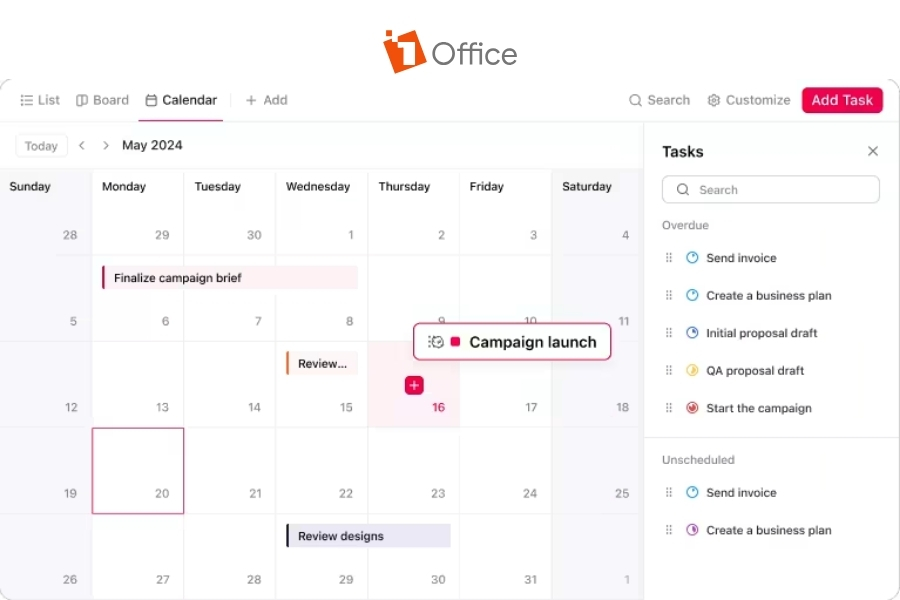This screenshot has width=900, height=600.
Task: Click the Tasks panel search field
Action: pyautogui.click(x=770, y=189)
